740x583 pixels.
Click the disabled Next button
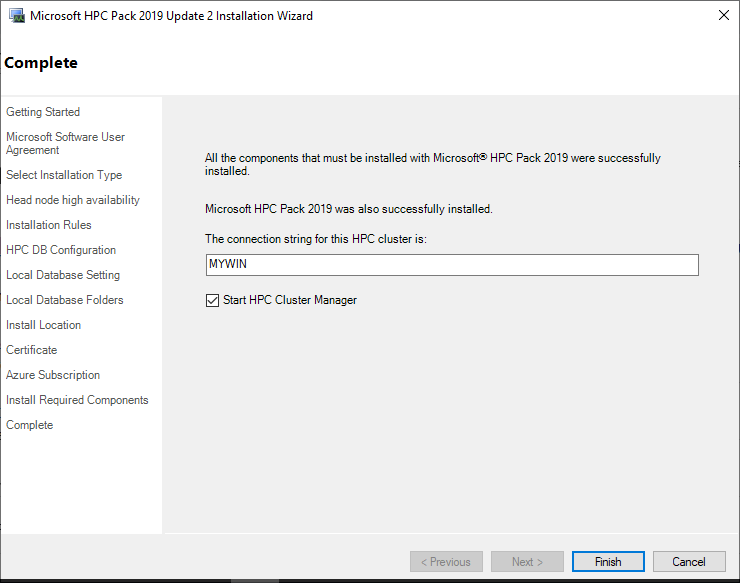click(x=527, y=562)
